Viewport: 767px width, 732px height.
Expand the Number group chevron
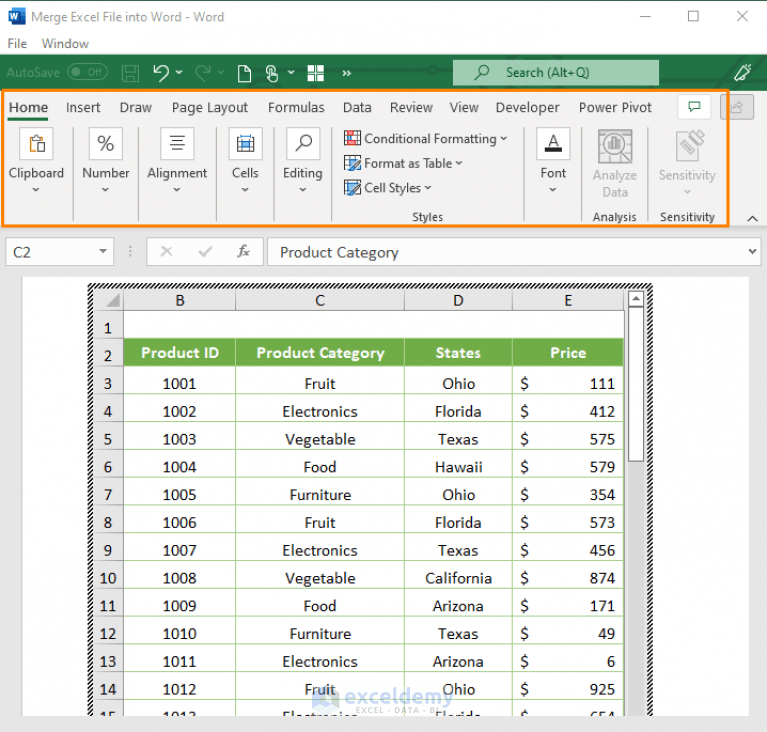coord(105,190)
